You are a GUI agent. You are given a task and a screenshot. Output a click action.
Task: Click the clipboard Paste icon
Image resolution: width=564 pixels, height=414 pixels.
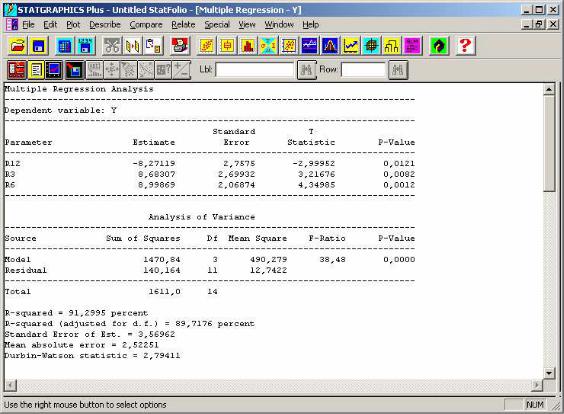(x=153, y=46)
